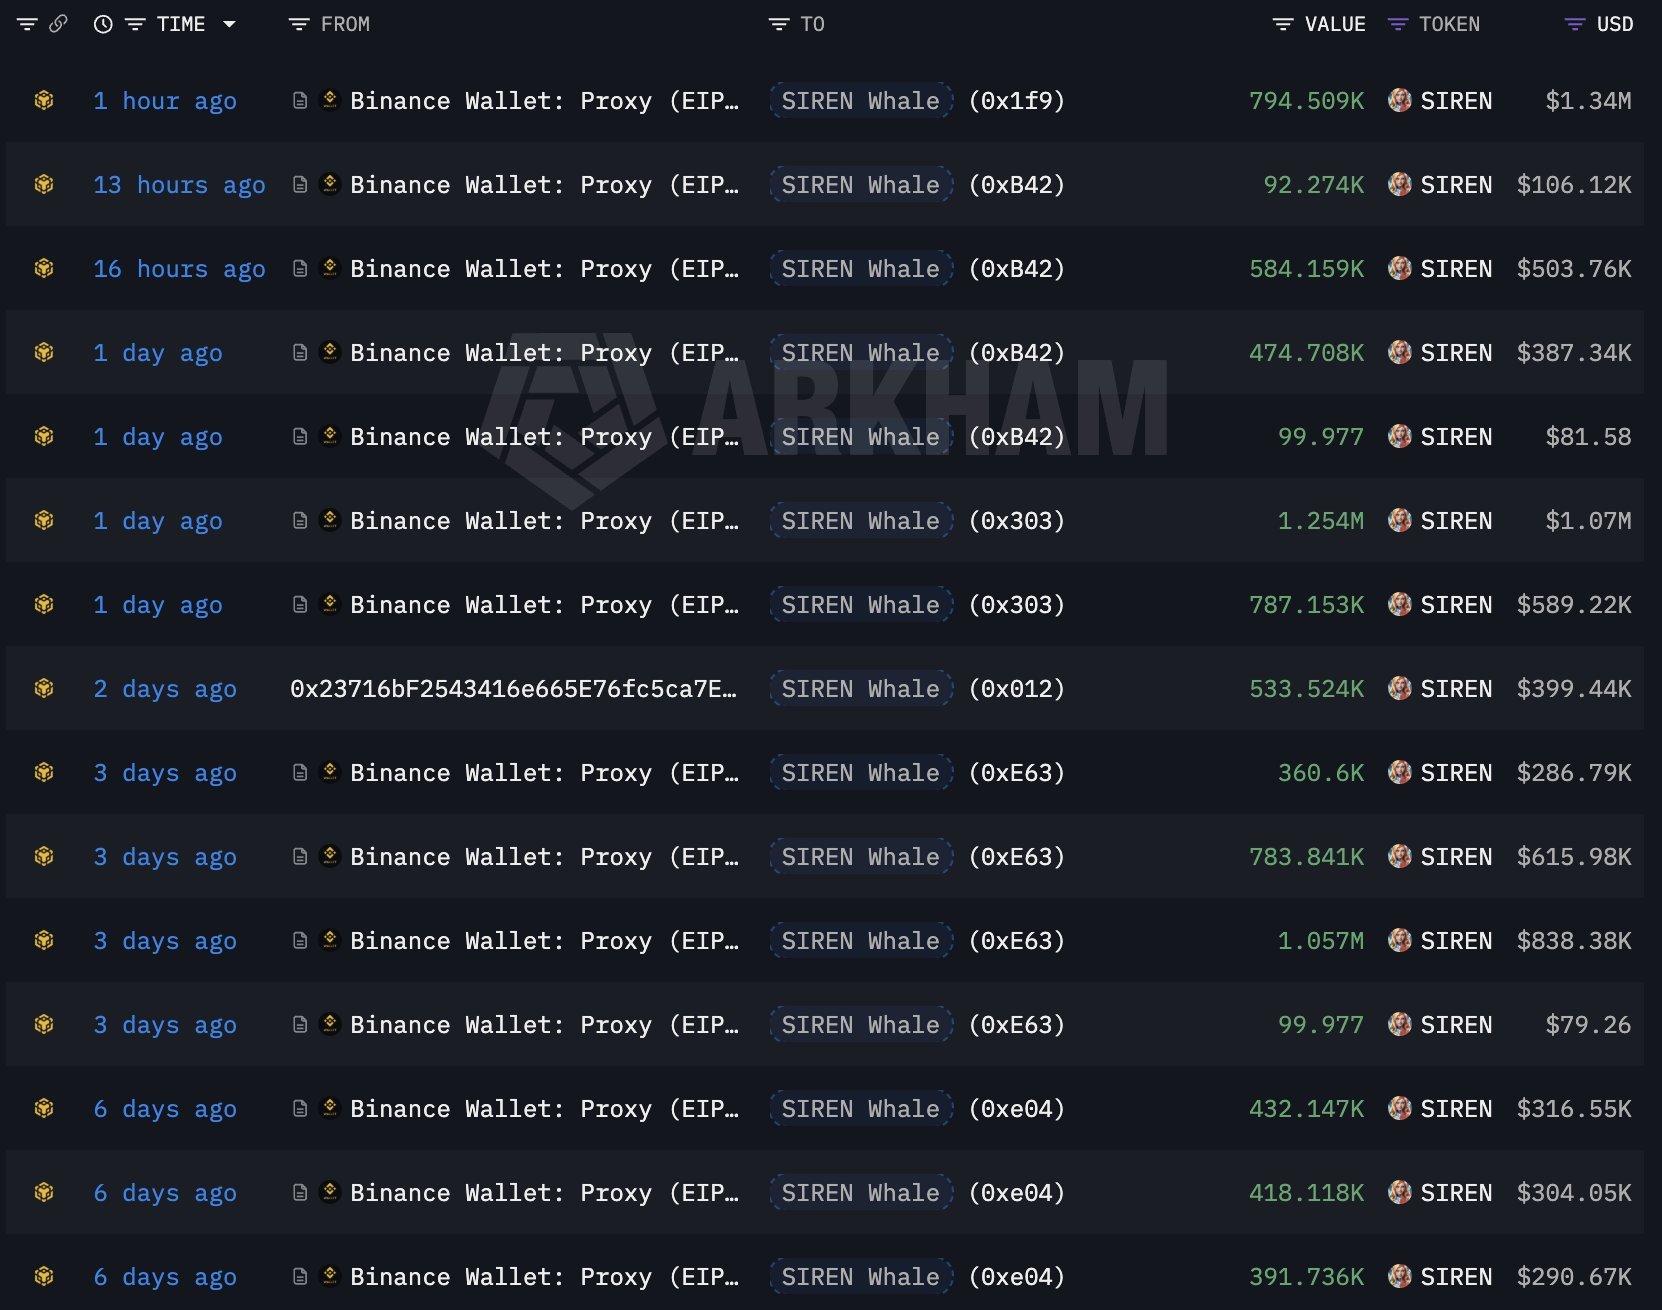Click the BNB chain icon in the 794.509K row
Image resolution: width=1662 pixels, height=1310 pixels.
[x=44, y=100]
